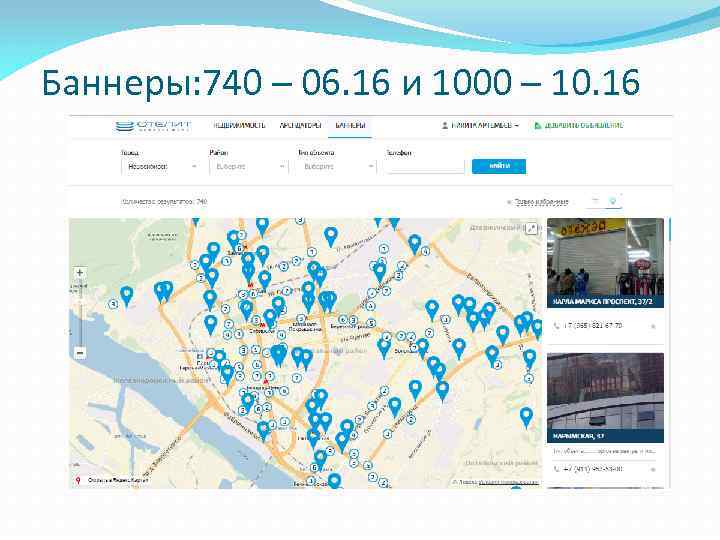Click the Нарымская, 17 title bar
720x540 pixels.
pos(605,436)
